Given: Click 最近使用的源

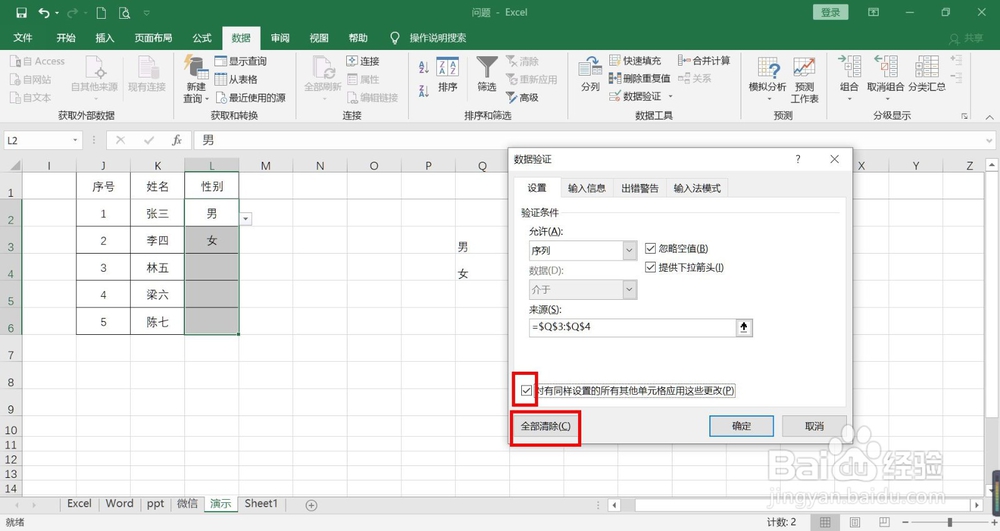Looking at the screenshot, I should [251, 98].
